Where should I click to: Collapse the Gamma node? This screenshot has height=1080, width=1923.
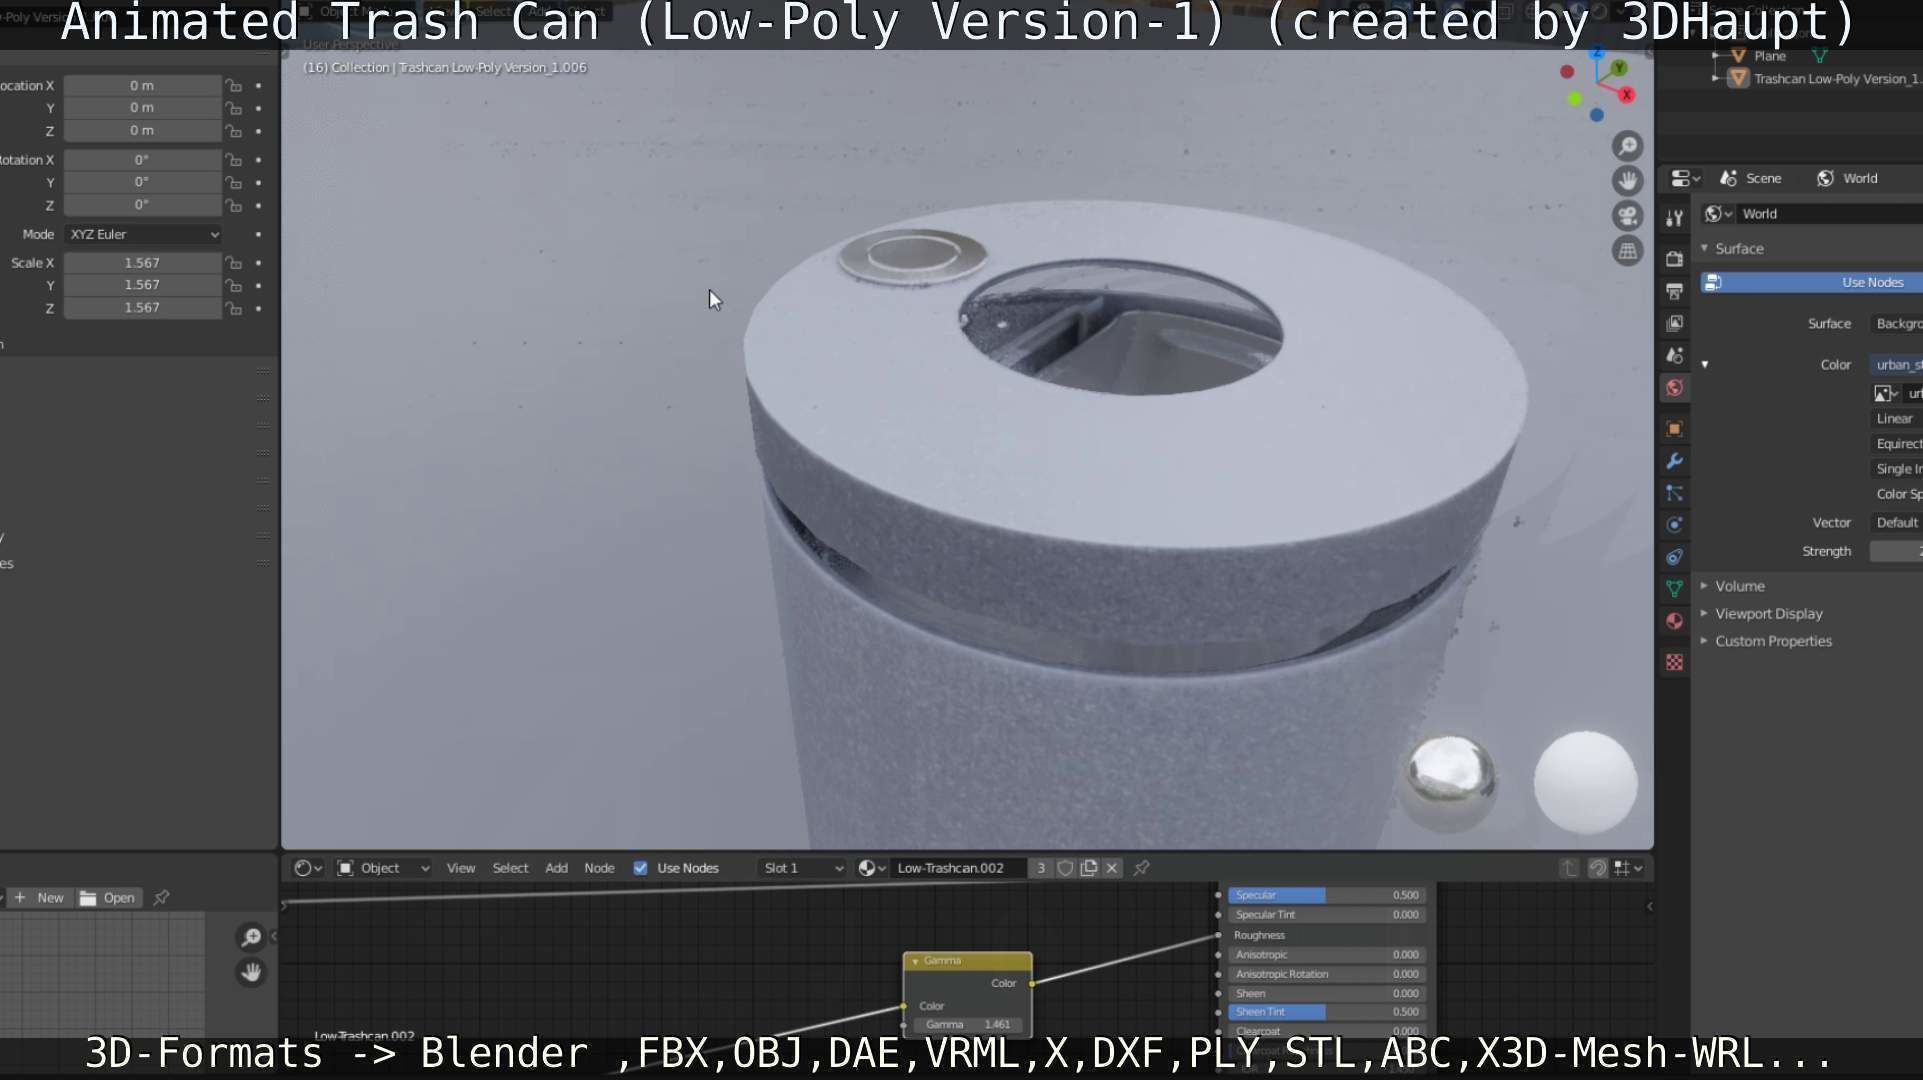[915, 961]
